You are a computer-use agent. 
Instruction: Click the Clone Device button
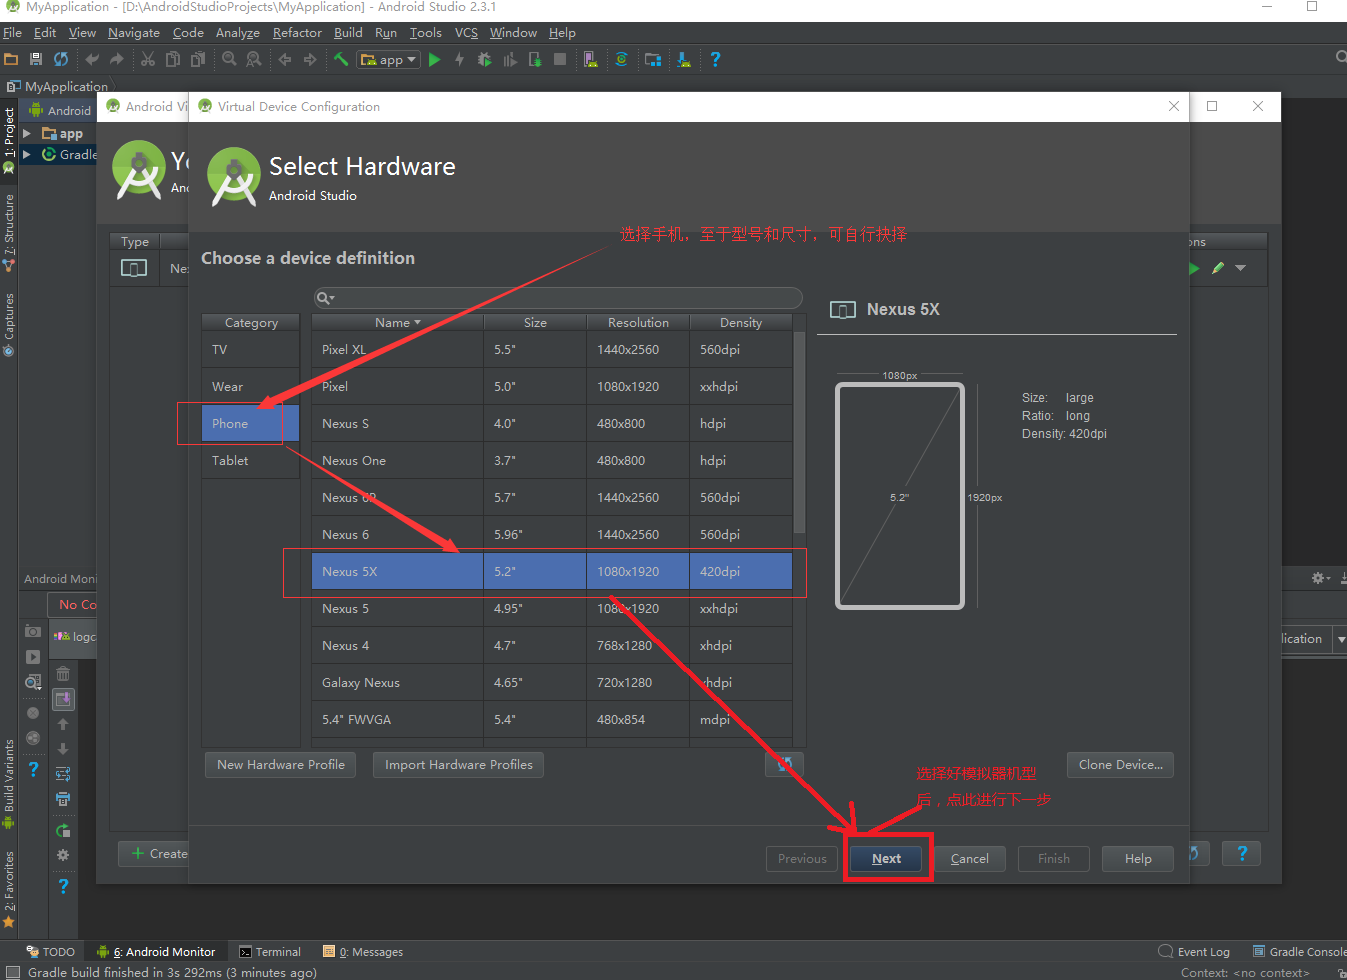1120,764
